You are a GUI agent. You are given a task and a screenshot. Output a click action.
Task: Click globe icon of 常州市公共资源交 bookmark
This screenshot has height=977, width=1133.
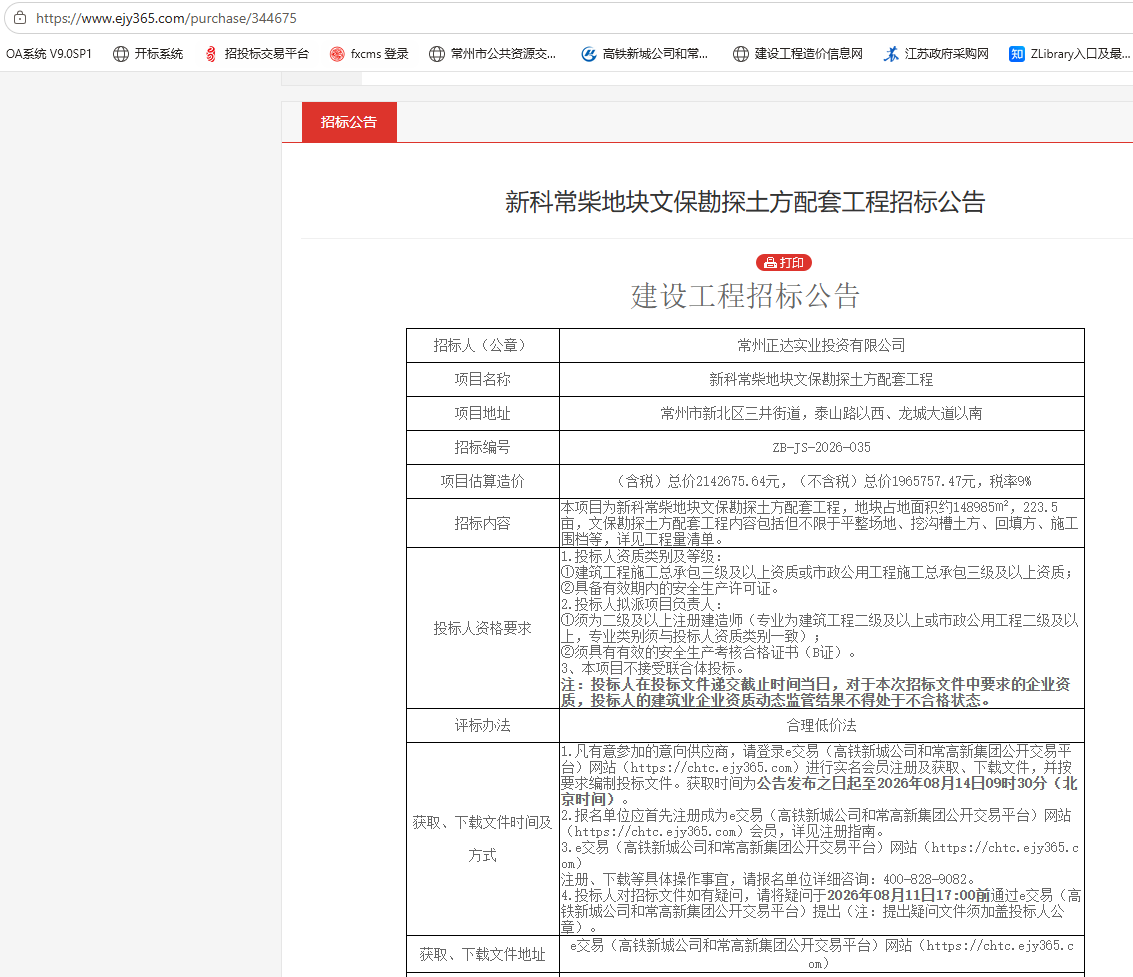coord(436,53)
